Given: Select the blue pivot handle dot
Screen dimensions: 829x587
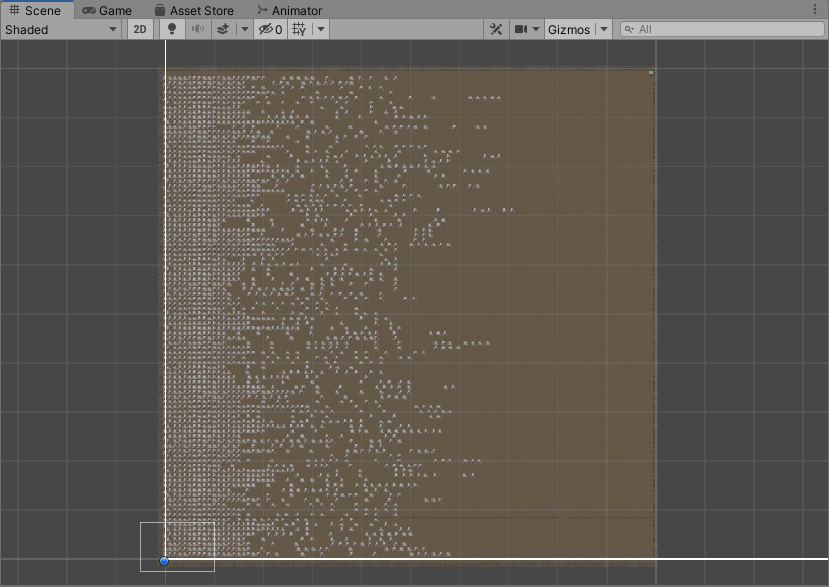Looking at the screenshot, I should click(x=164, y=561).
